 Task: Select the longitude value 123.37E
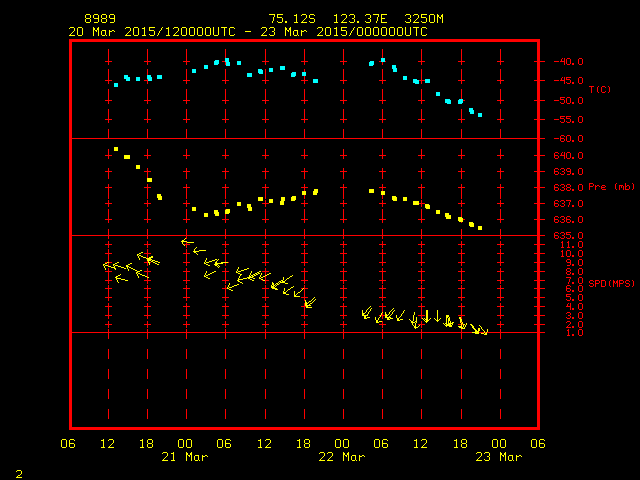click(360, 19)
